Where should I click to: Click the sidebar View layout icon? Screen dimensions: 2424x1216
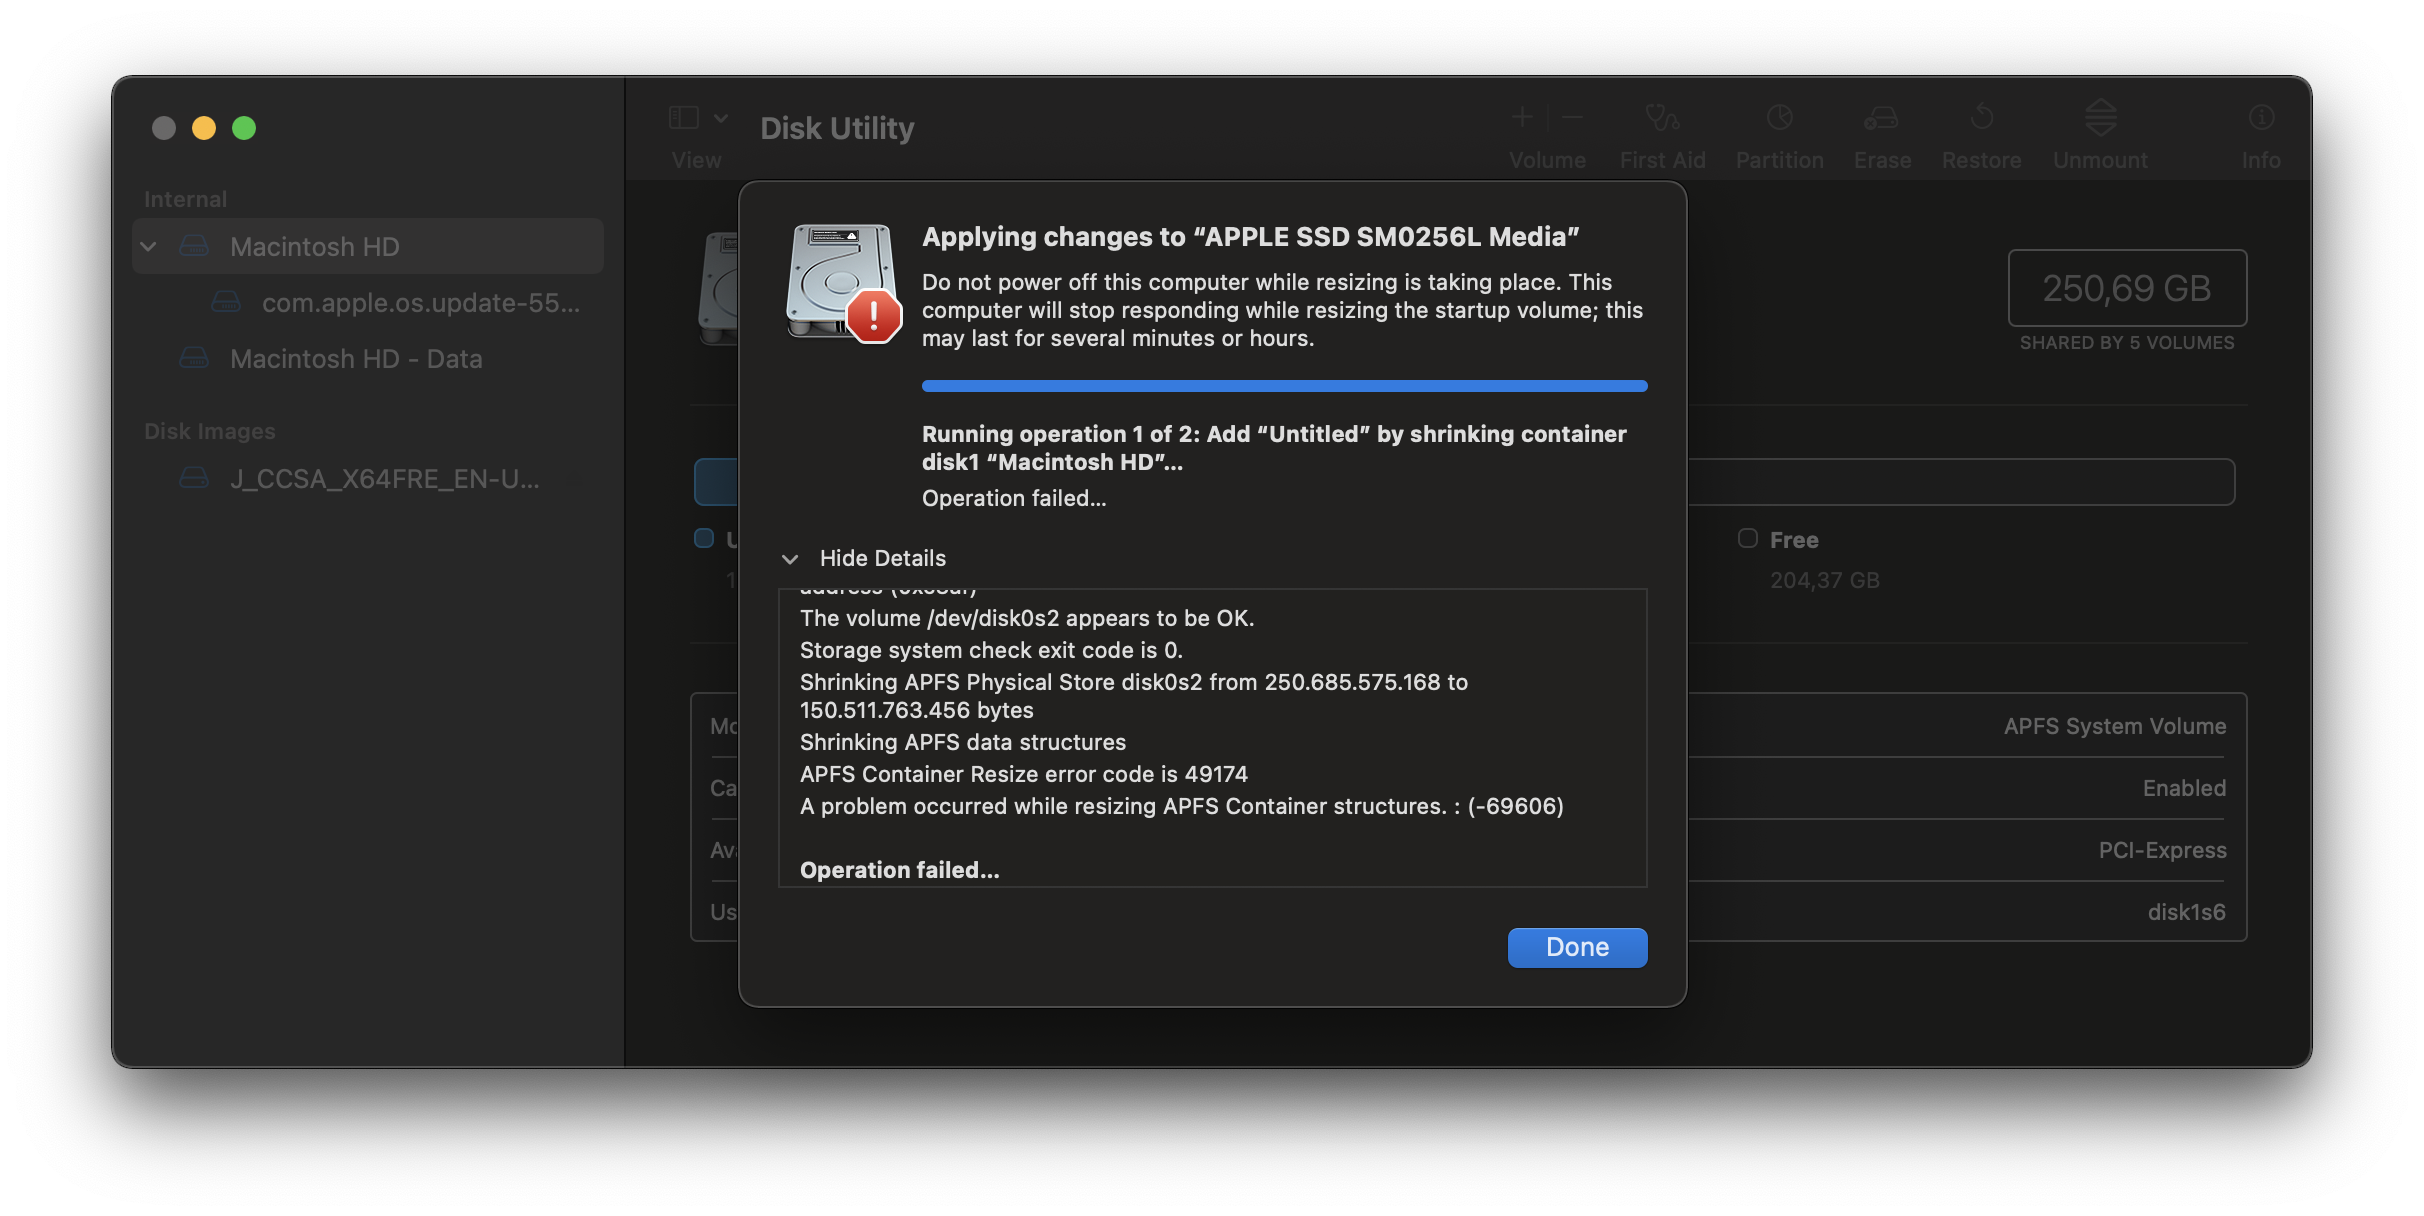click(684, 118)
